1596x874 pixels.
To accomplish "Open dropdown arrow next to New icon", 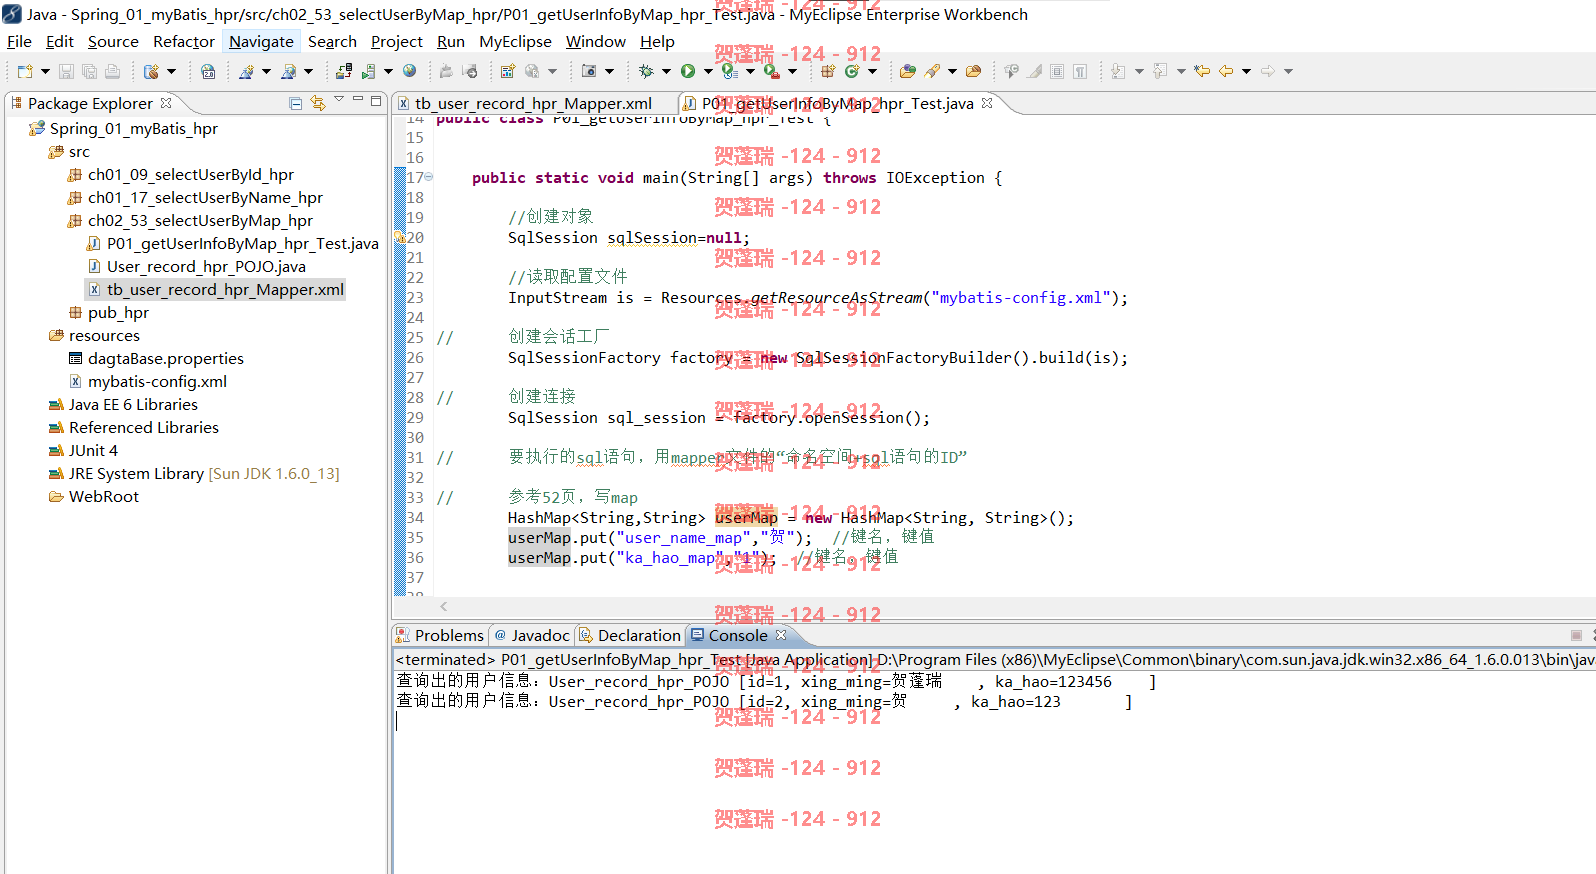I will pyautogui.click(x=45, y=71).
